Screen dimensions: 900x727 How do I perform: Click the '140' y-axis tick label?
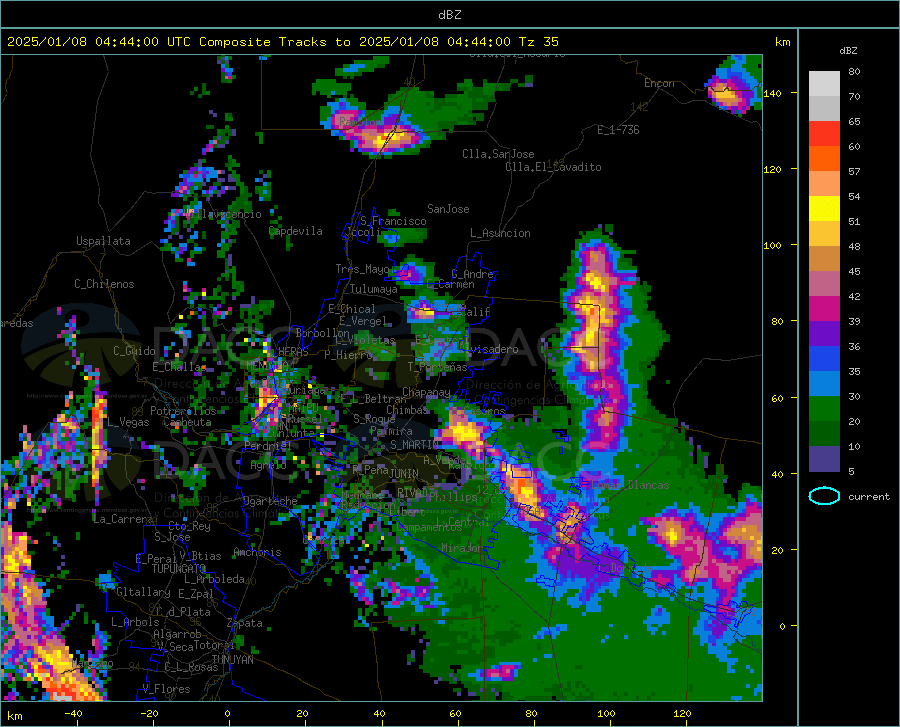coord(773,93)
